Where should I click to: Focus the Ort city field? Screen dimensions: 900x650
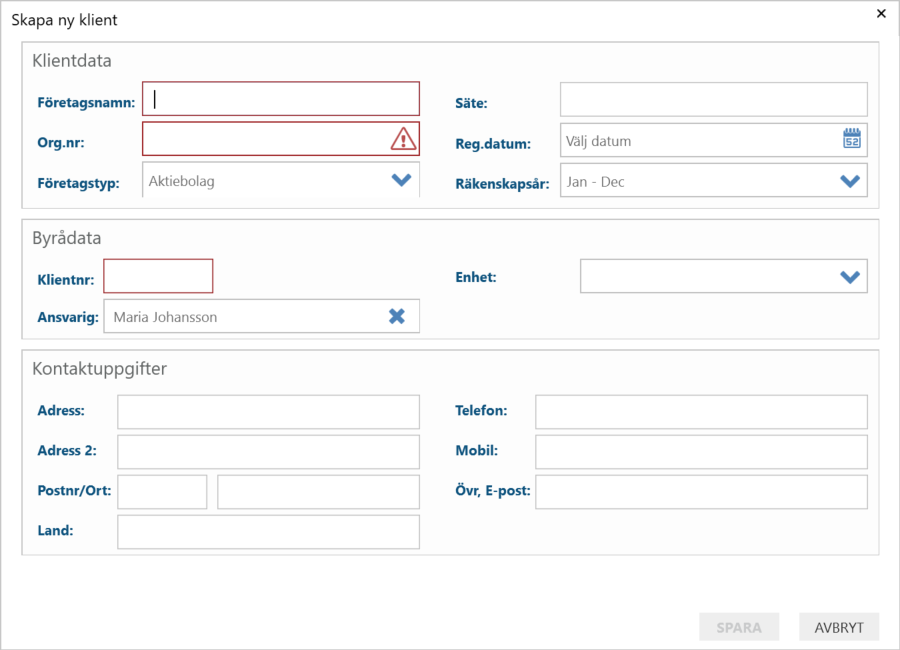point(319,492)
